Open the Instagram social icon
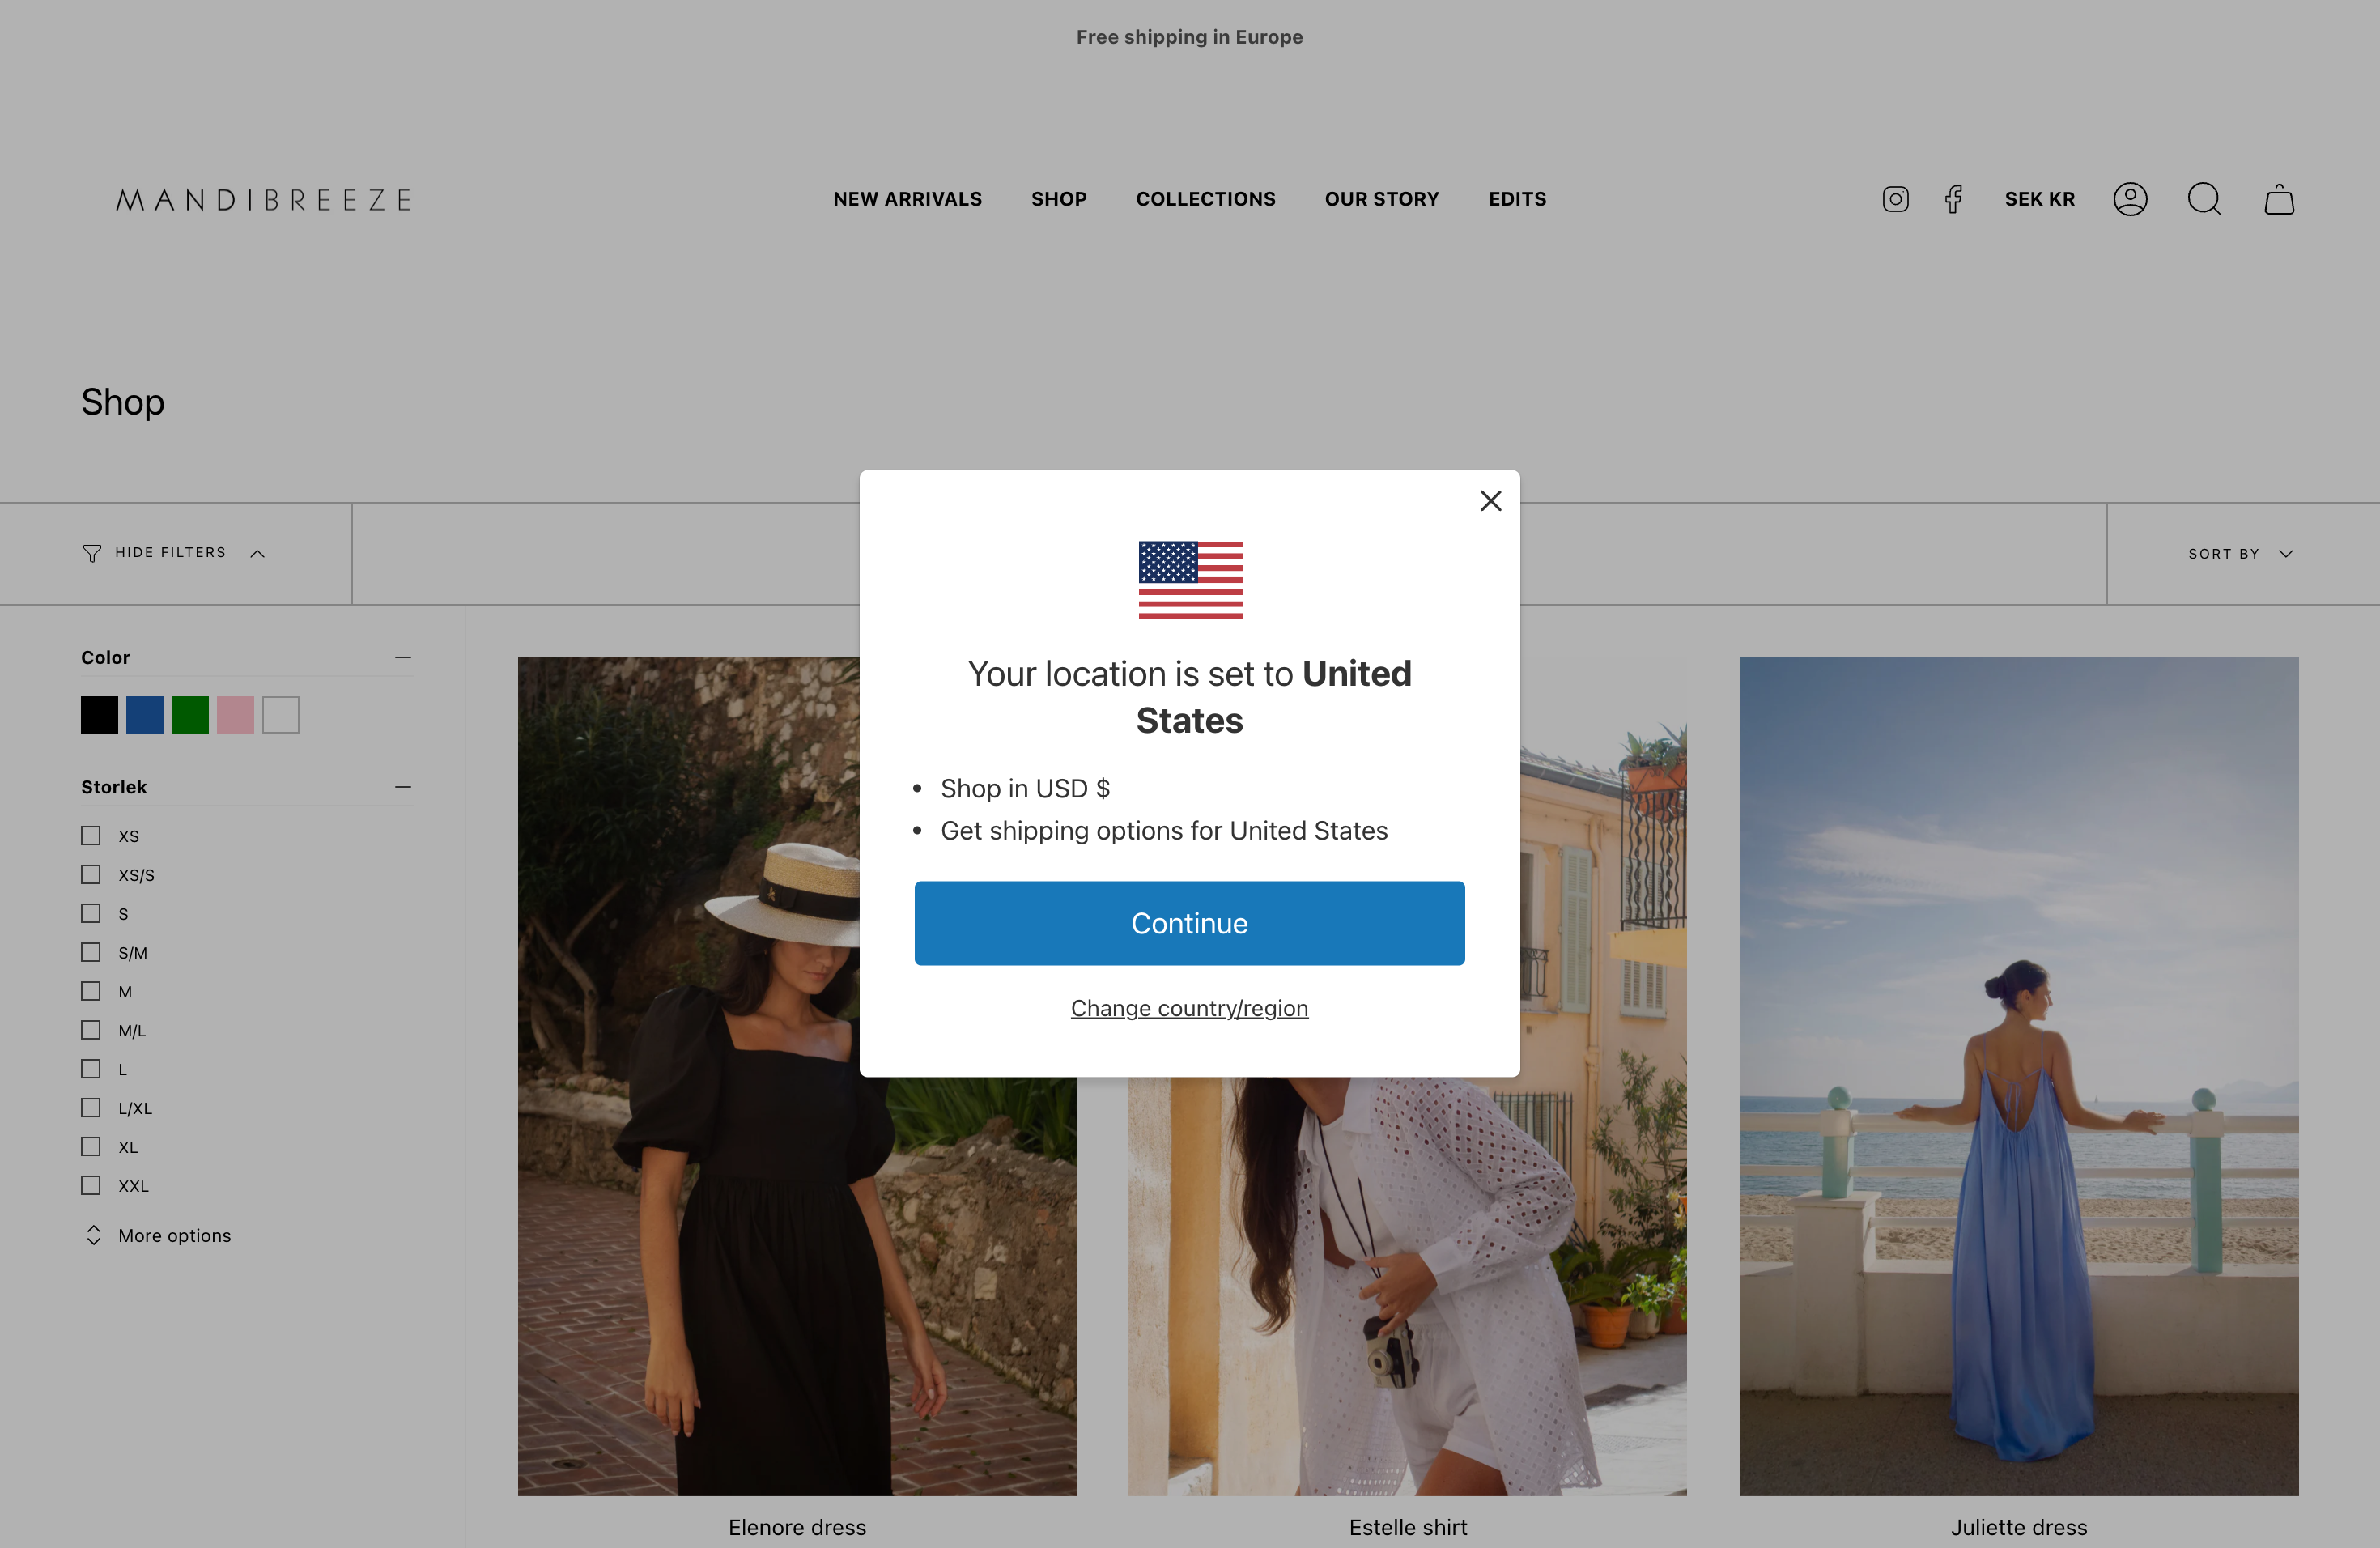The width and height of the screenshot is (2380, 1548). [1895, 199]
